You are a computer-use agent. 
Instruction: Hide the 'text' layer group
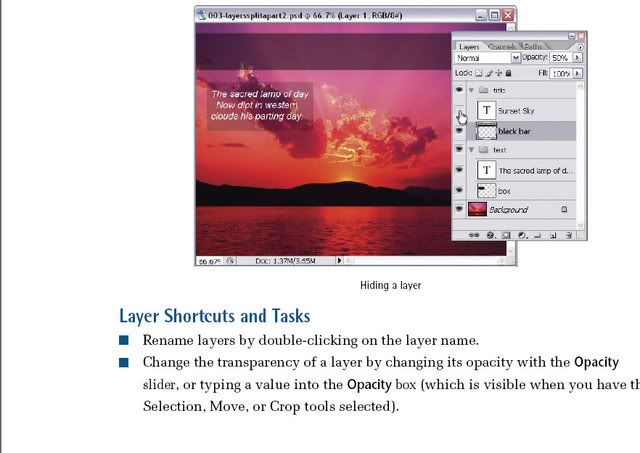459,149
